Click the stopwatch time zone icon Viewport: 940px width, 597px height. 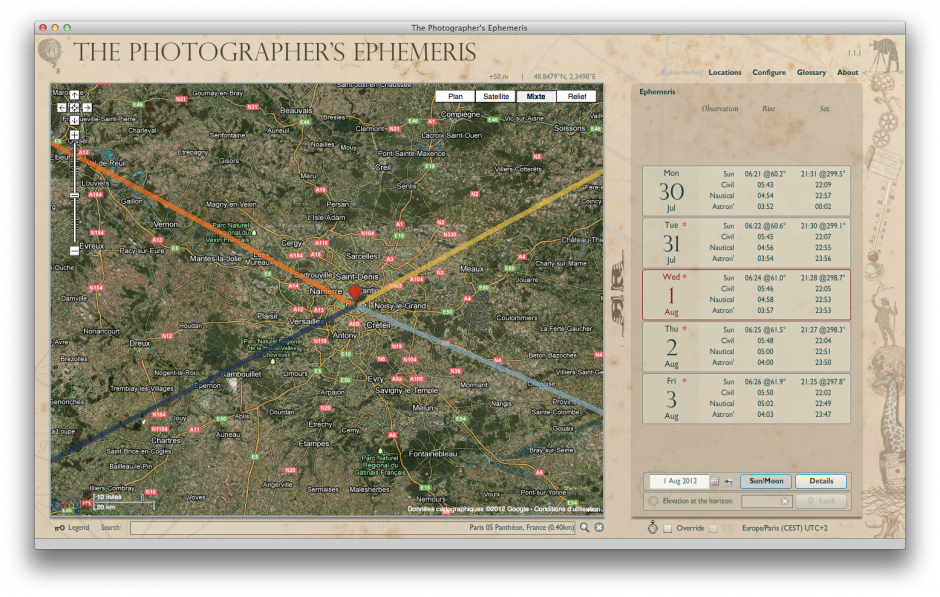click(653, 527)
